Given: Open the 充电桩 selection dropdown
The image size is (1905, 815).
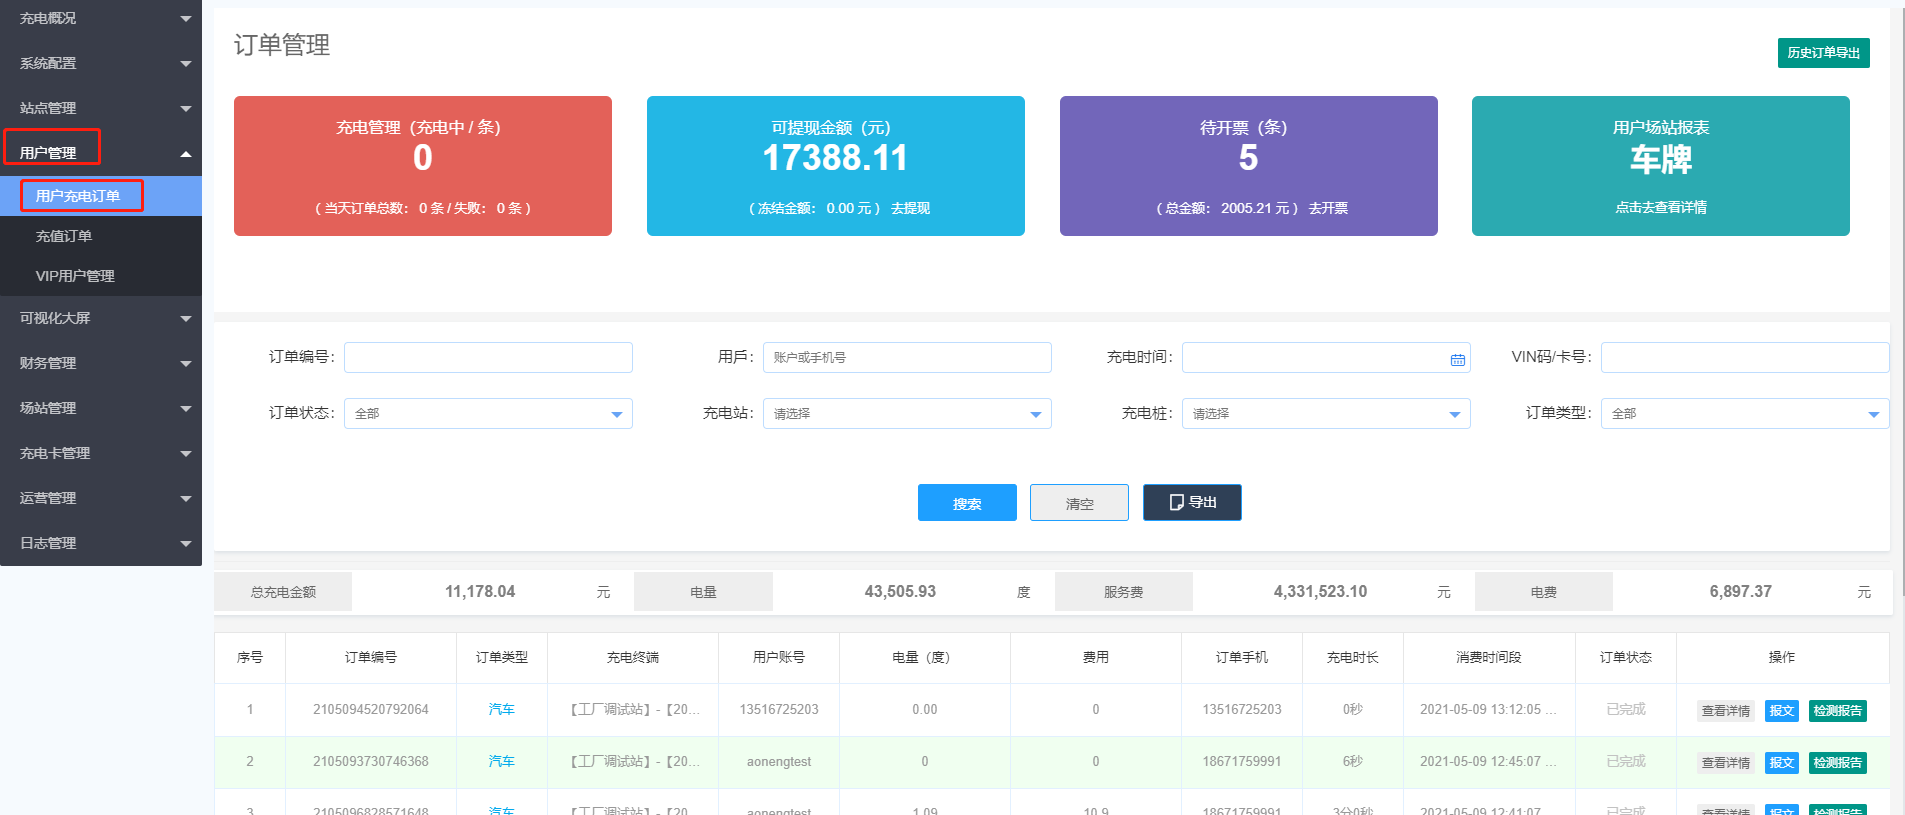Looking at the screenshot, I should pos(1325,414).
